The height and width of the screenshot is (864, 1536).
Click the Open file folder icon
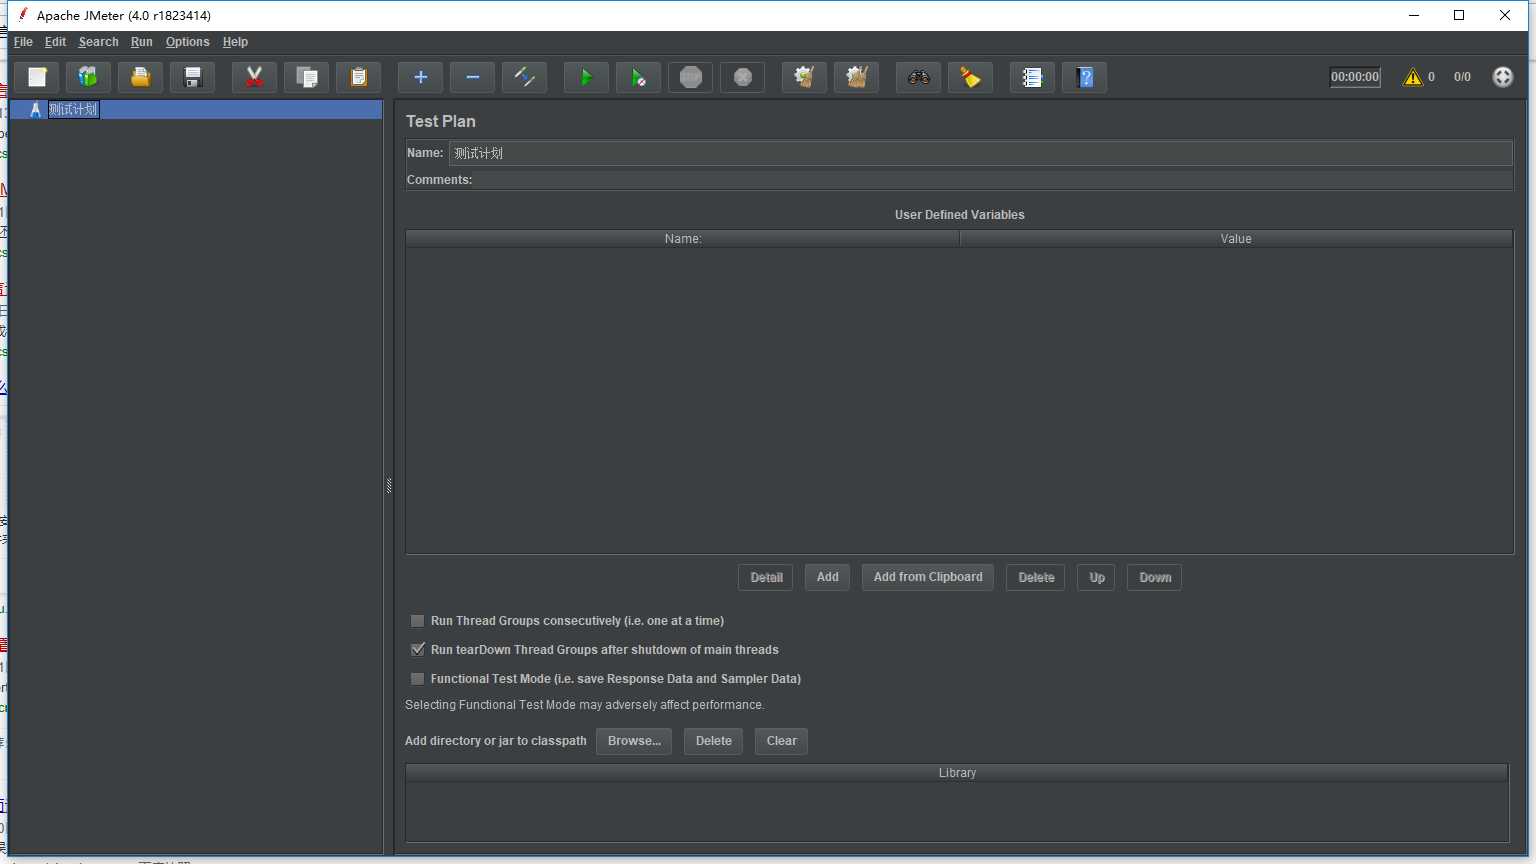click(x=141, y=77)
